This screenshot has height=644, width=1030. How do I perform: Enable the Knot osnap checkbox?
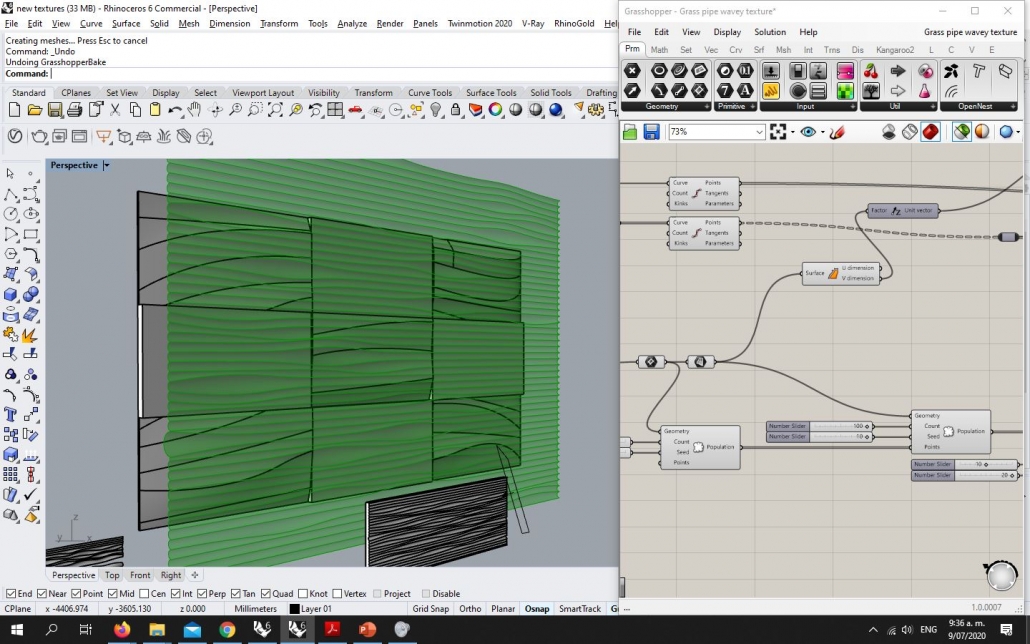pyautogui.click(x=304, y=594)
